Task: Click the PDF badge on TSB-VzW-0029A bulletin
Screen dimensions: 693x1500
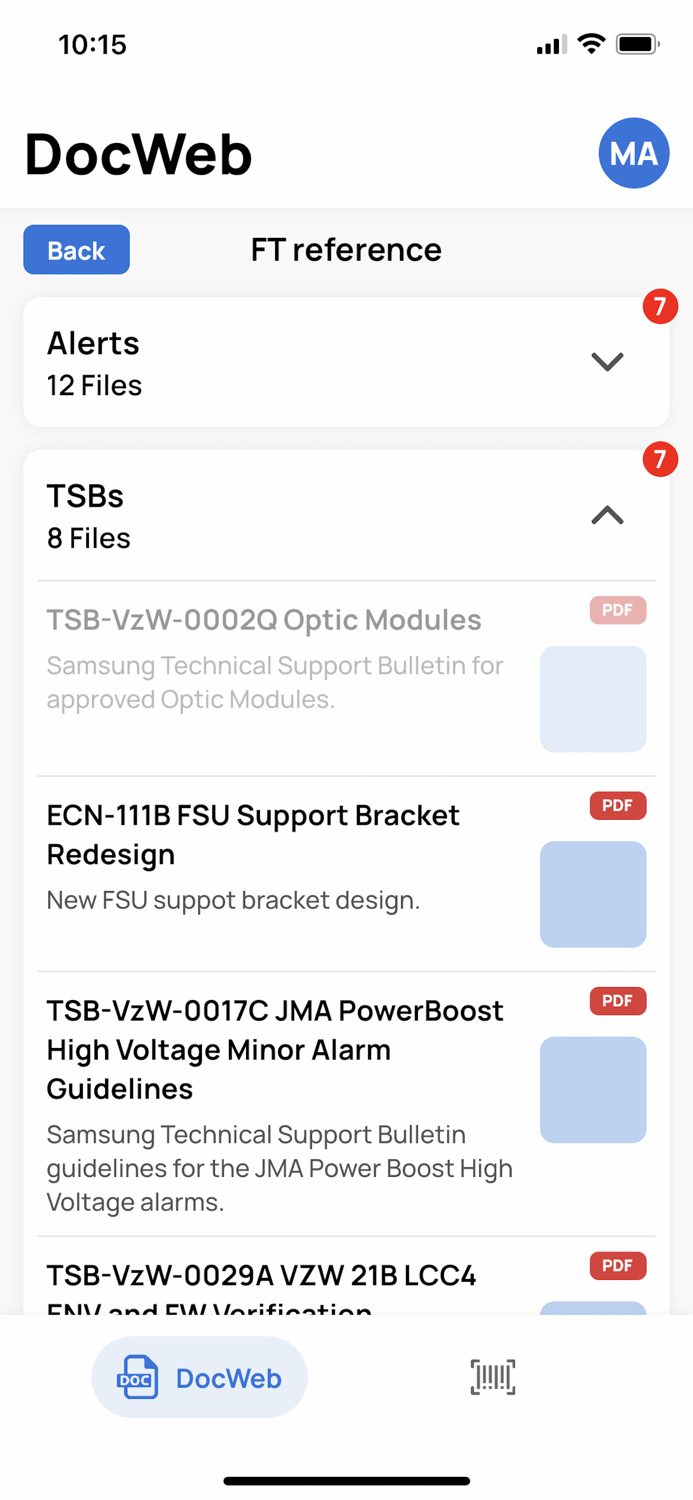Action: [617, 1266]
